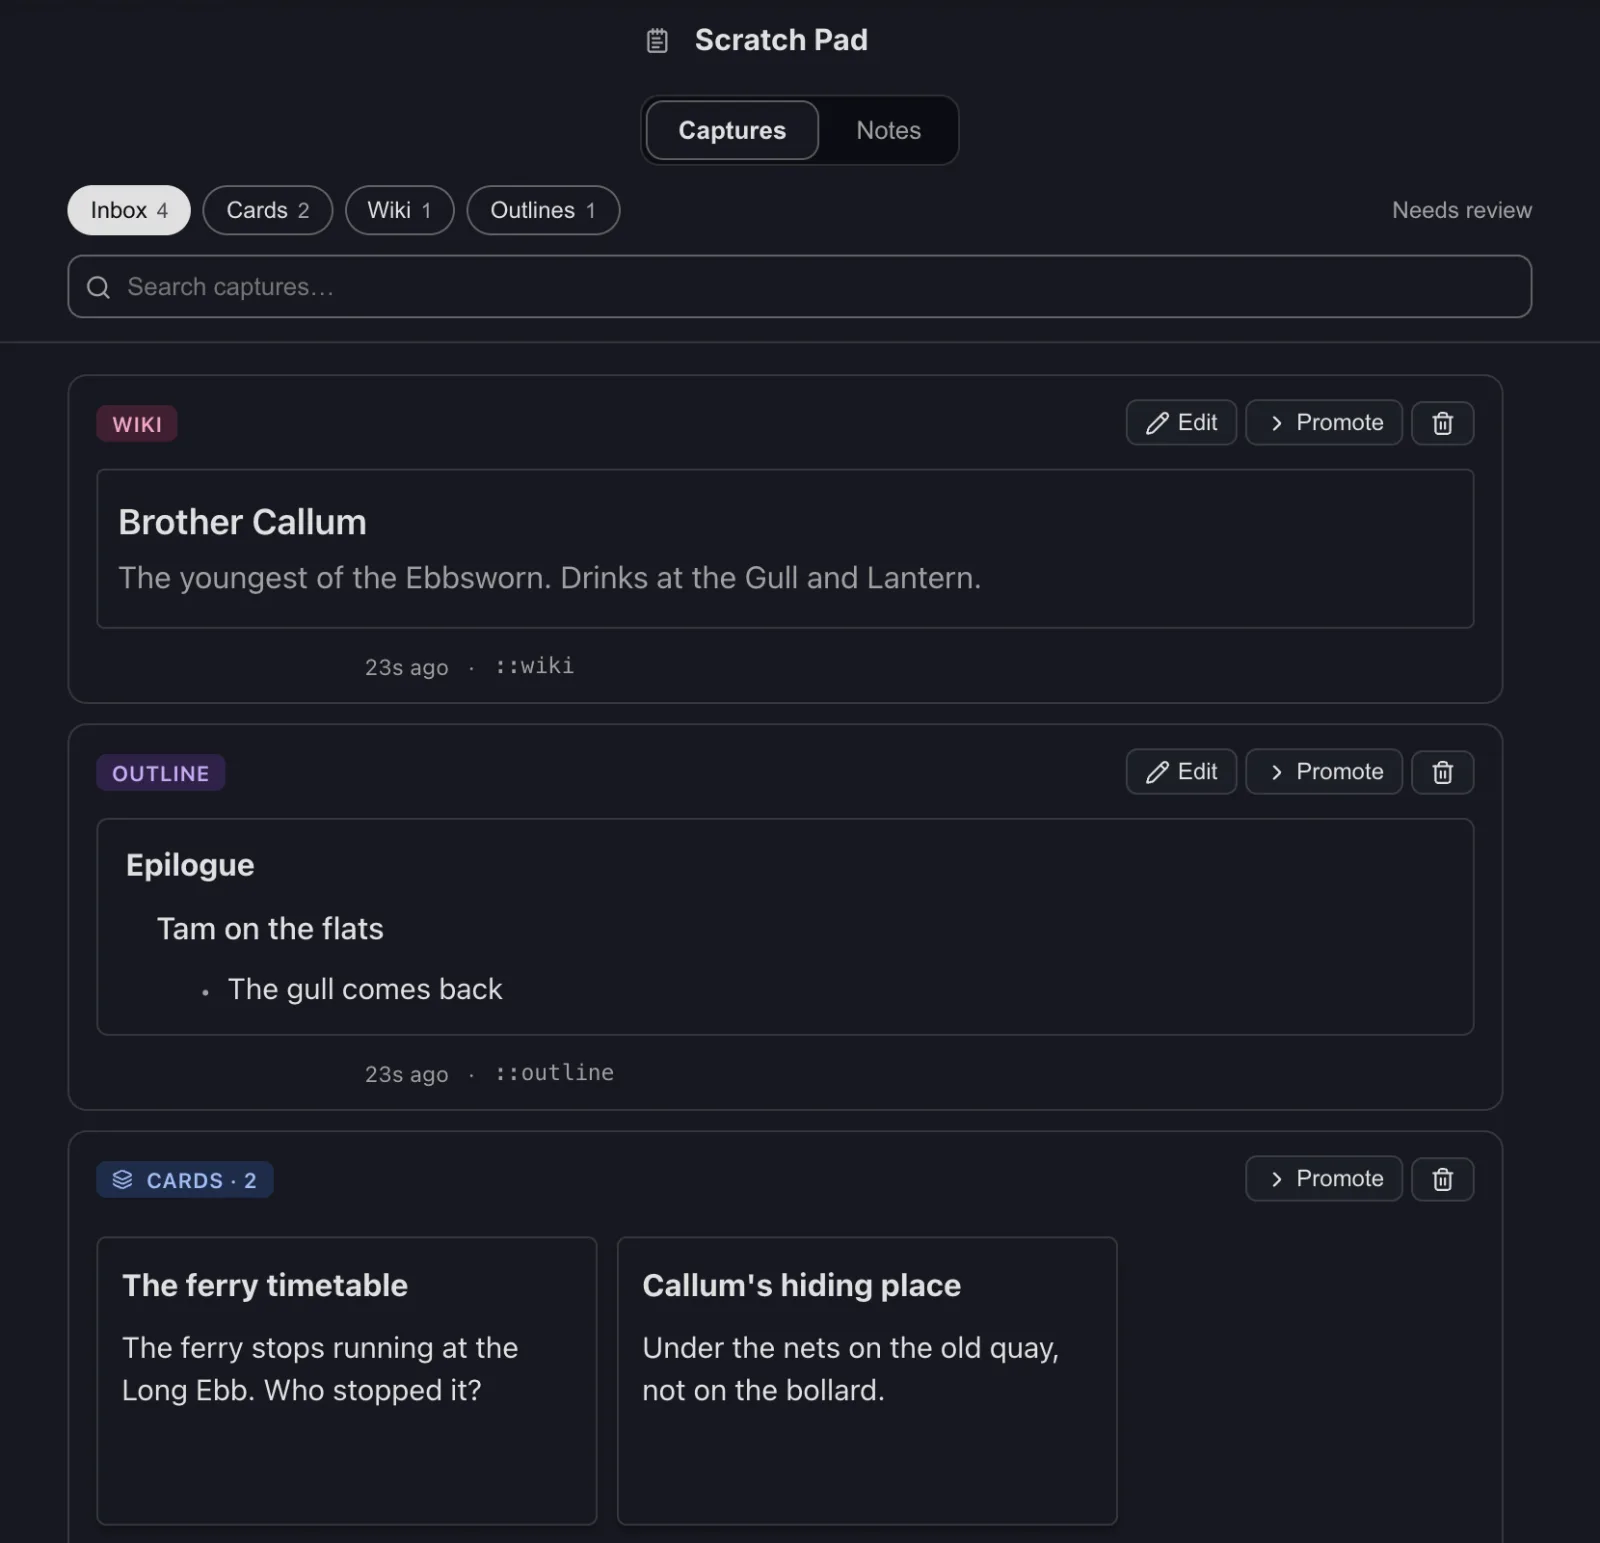The image size is (1600, 1543).
Task: Delete the Brother Callum wiki capture
Action: (1442, 423)
